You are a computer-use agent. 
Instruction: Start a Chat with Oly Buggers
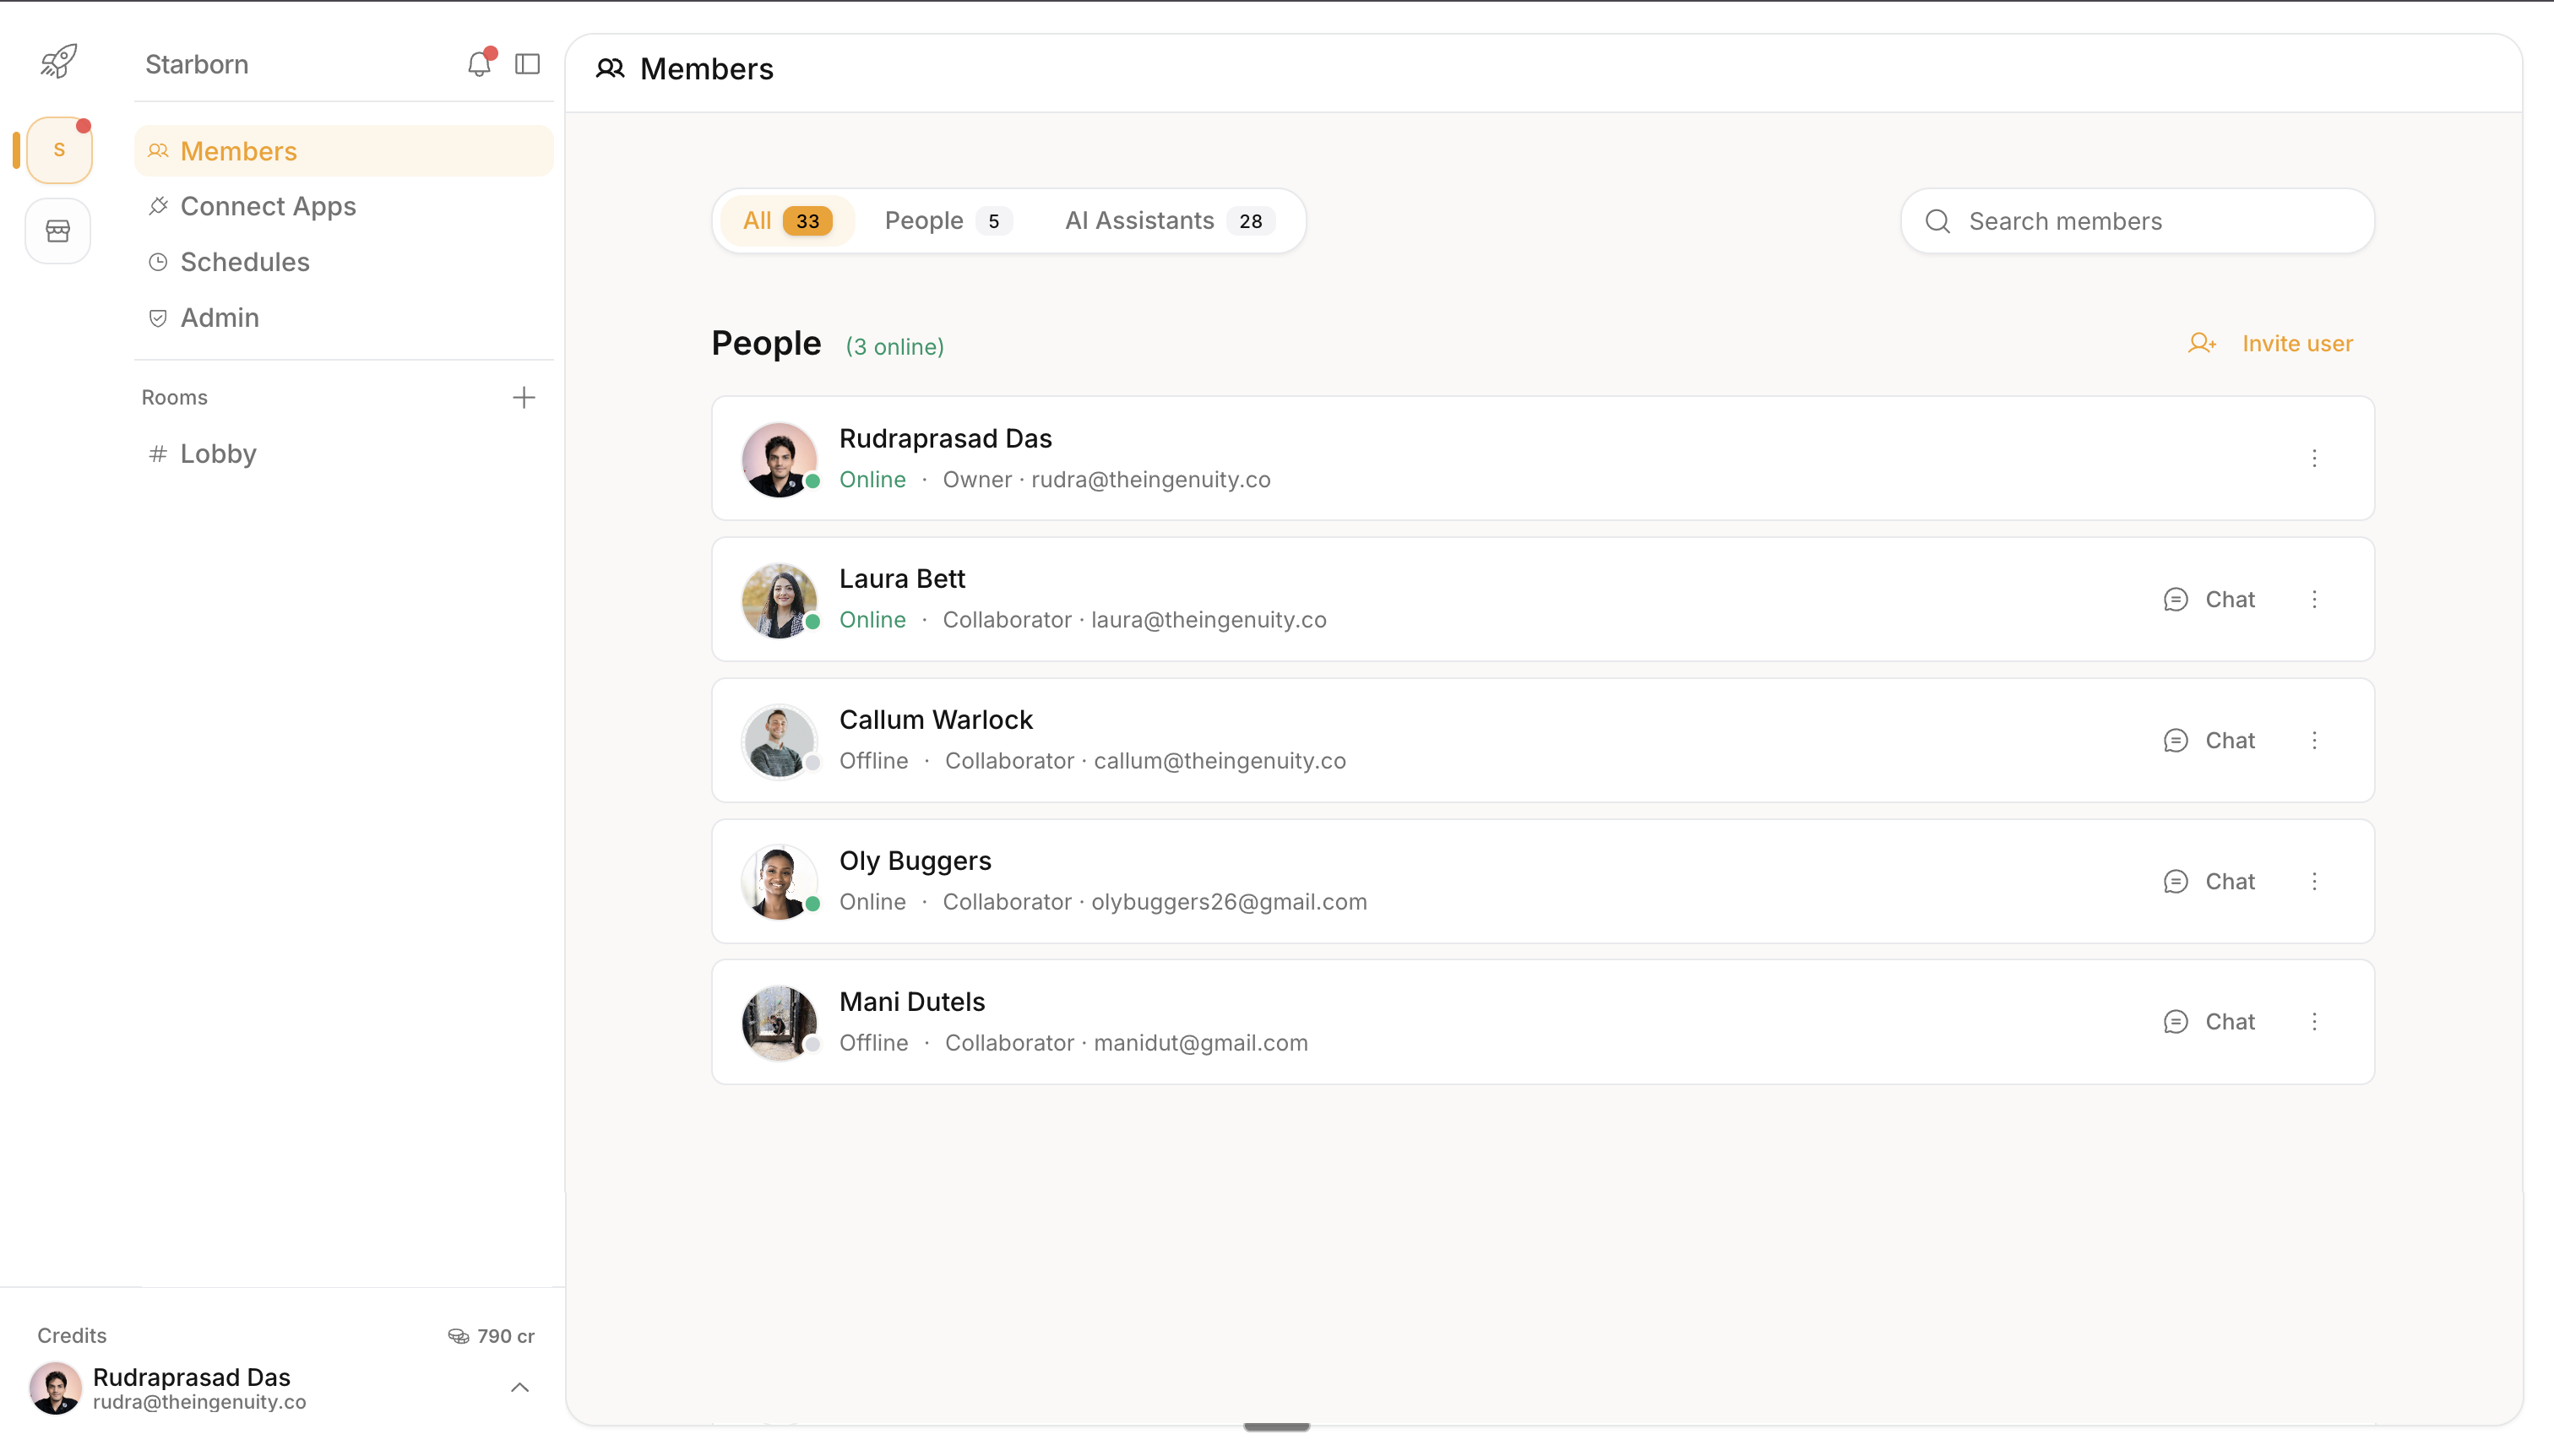(2230, 881)
